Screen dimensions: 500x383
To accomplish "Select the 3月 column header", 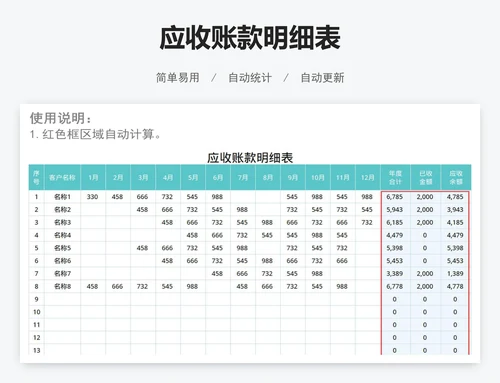I will [x=143, y=177].
